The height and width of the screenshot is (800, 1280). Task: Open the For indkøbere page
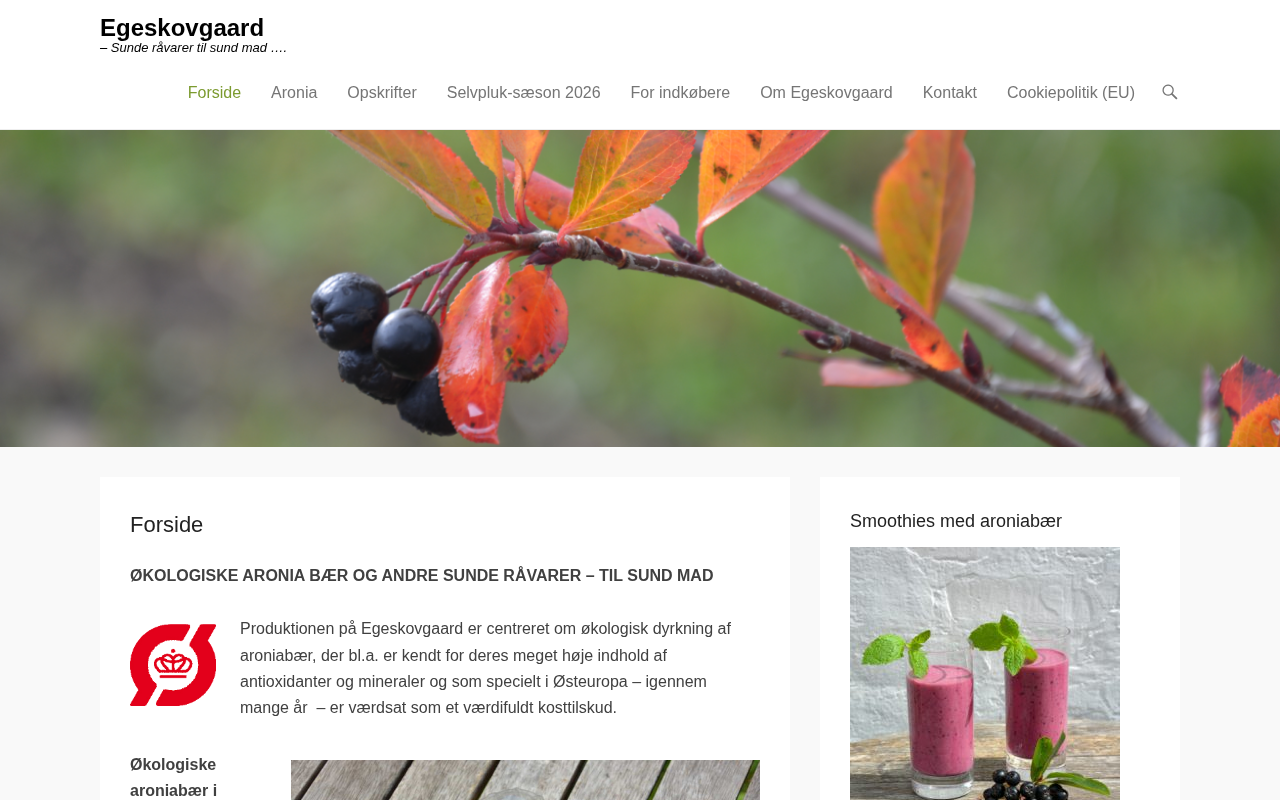tap(680, 93)
